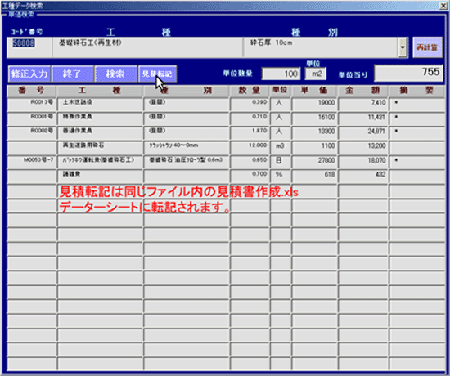
Task: Click the quantity cell 0.710
Action: point(249,118)
